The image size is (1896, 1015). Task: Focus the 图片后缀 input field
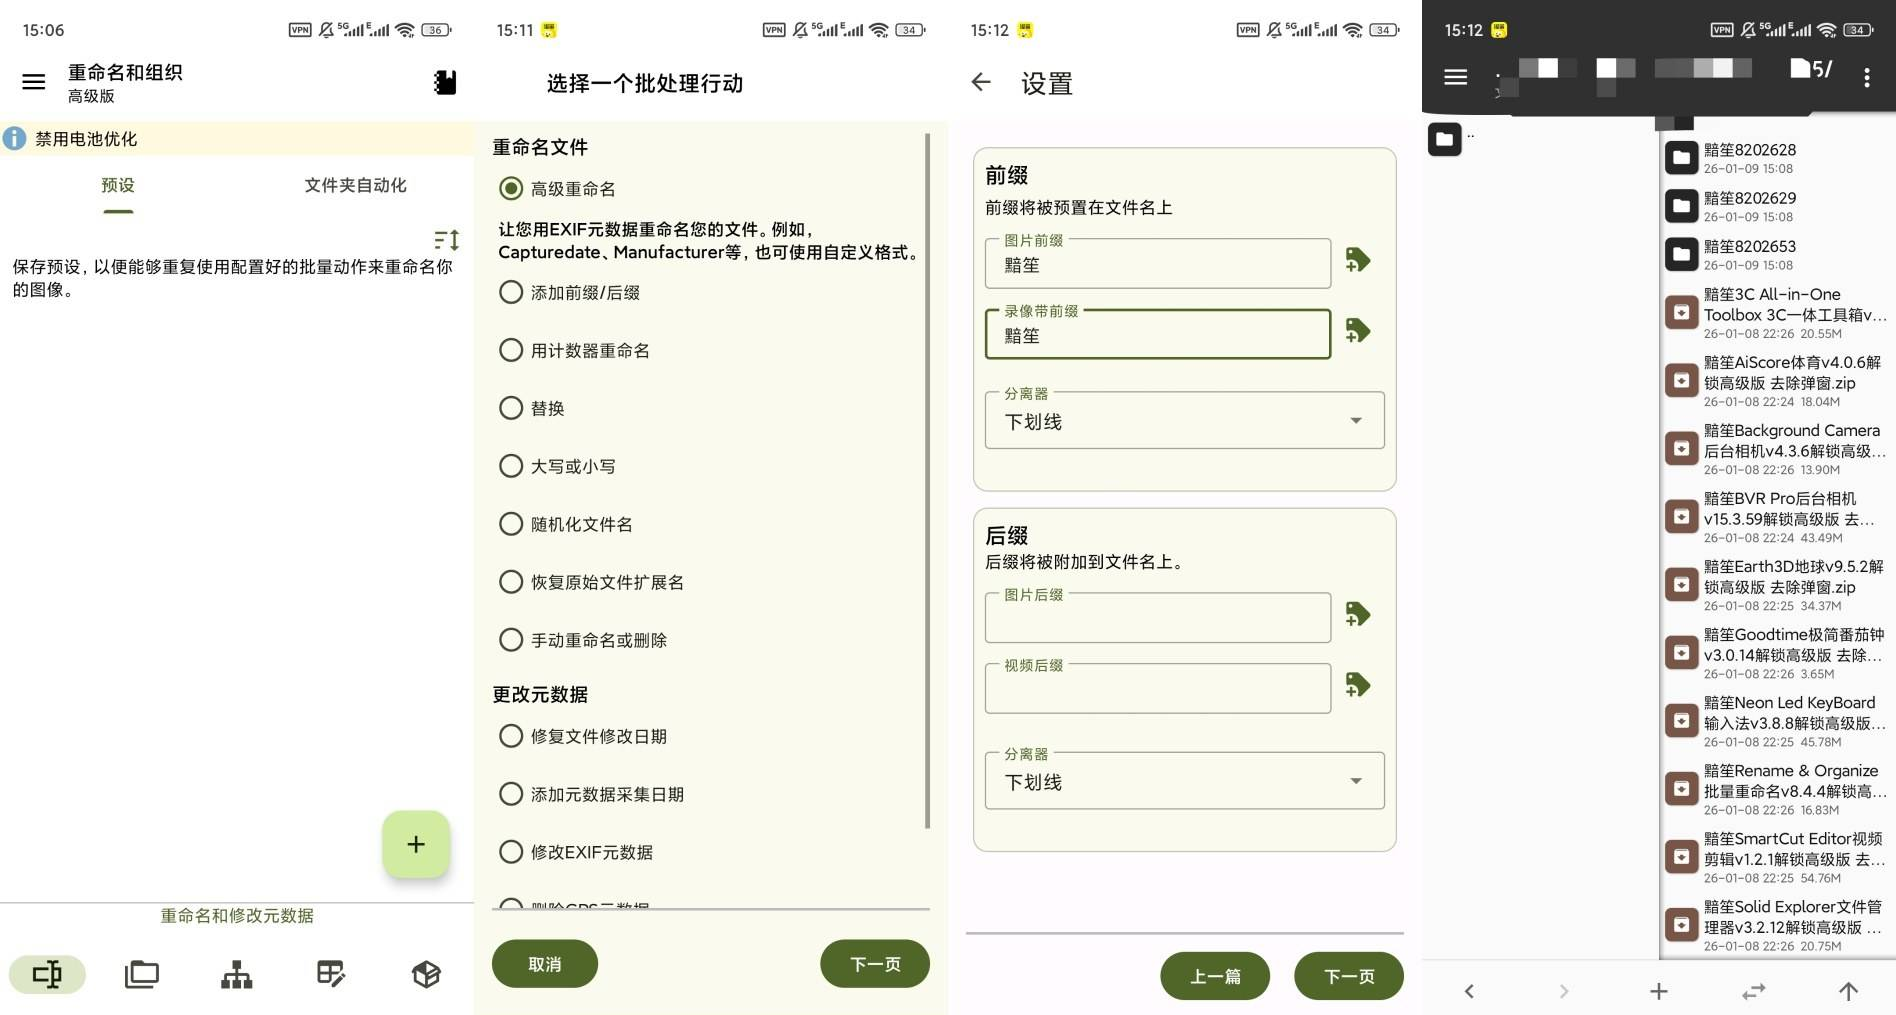[x=1158, y=617]
